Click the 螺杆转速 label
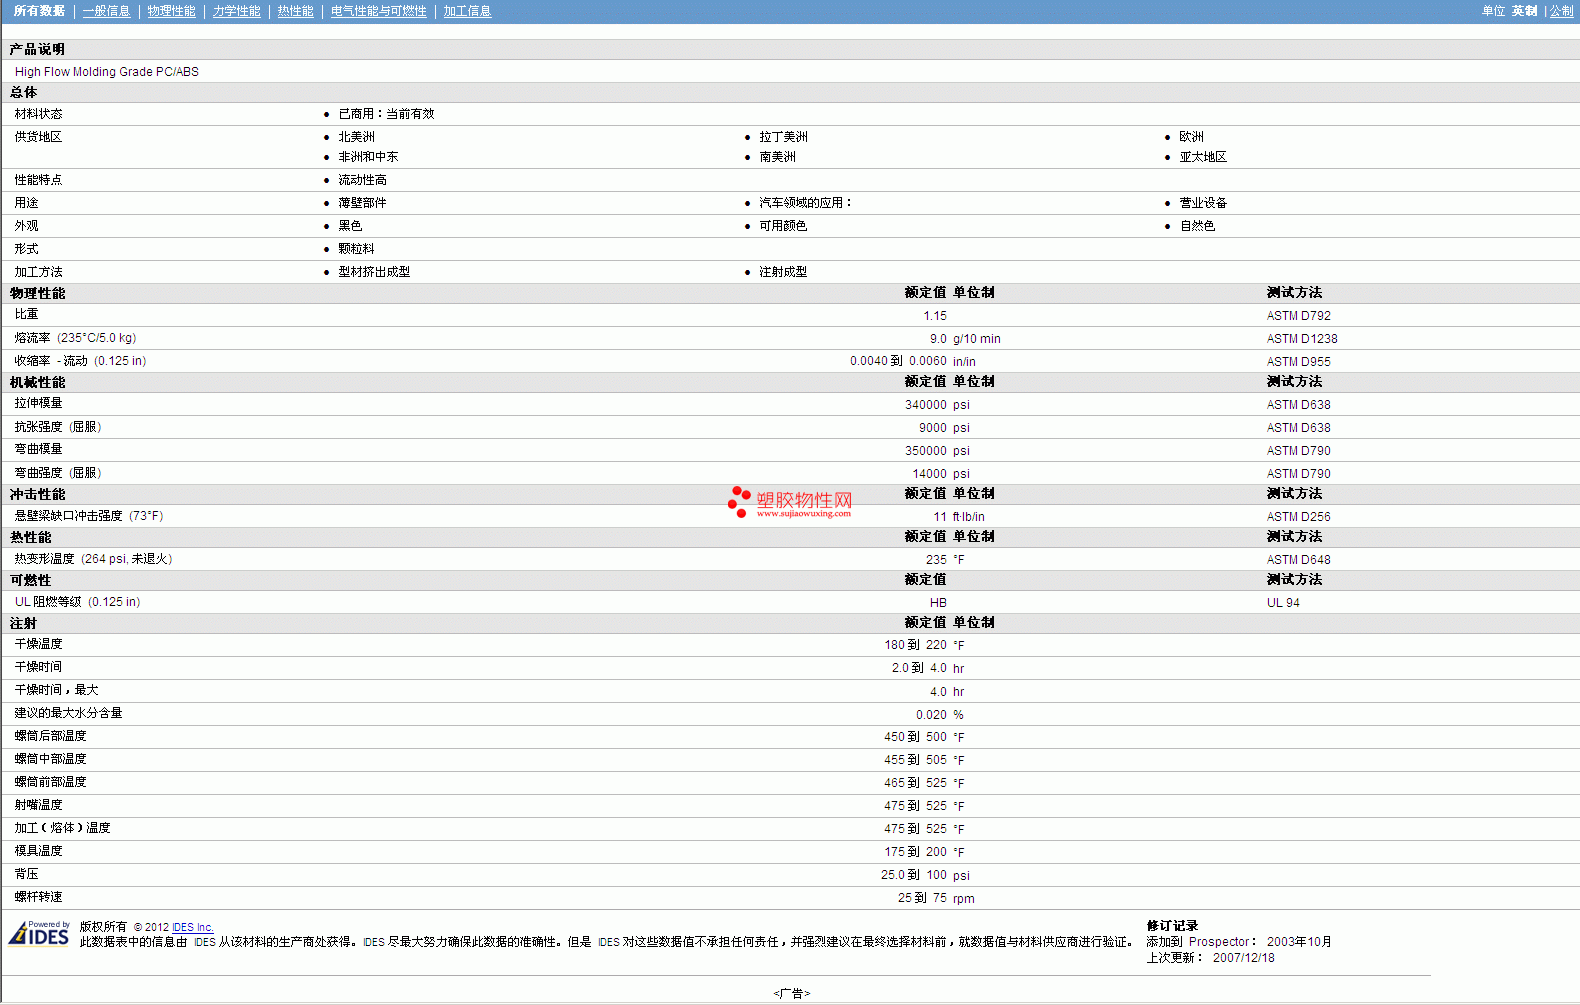 pyautogui.click(x=38, y=897)
